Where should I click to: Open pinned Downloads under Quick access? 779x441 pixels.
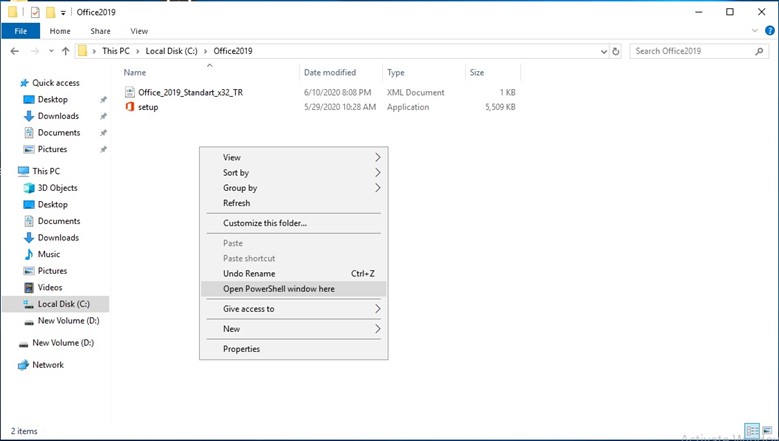point(58,116)
